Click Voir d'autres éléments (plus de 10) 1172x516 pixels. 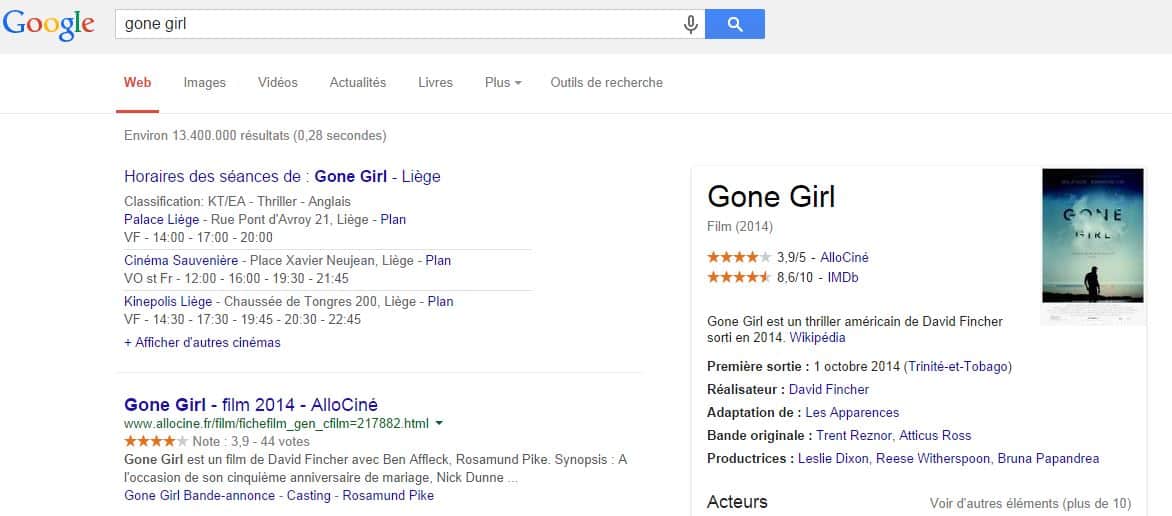[1030, 503]
